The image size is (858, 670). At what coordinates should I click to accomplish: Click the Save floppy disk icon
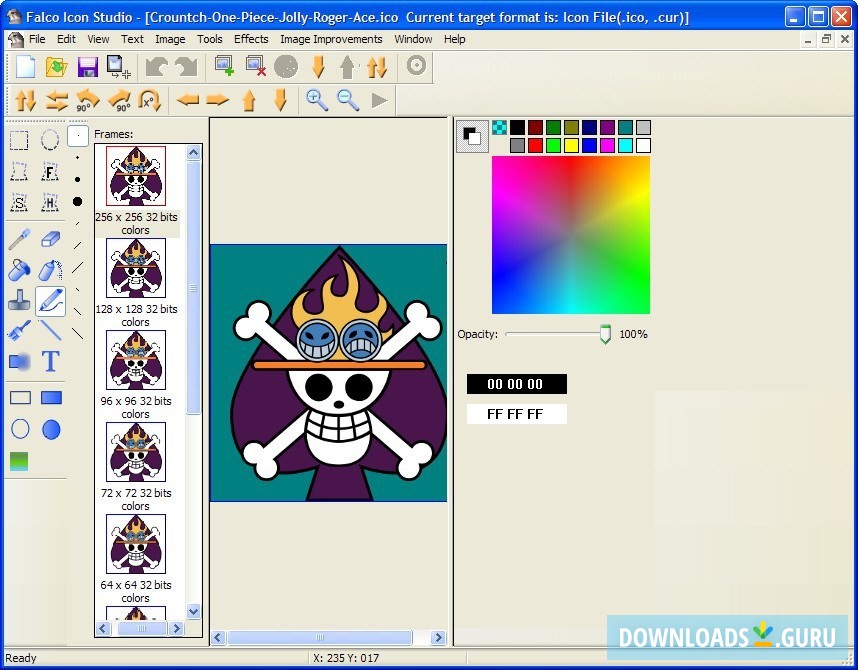click(x=87, y=67)
